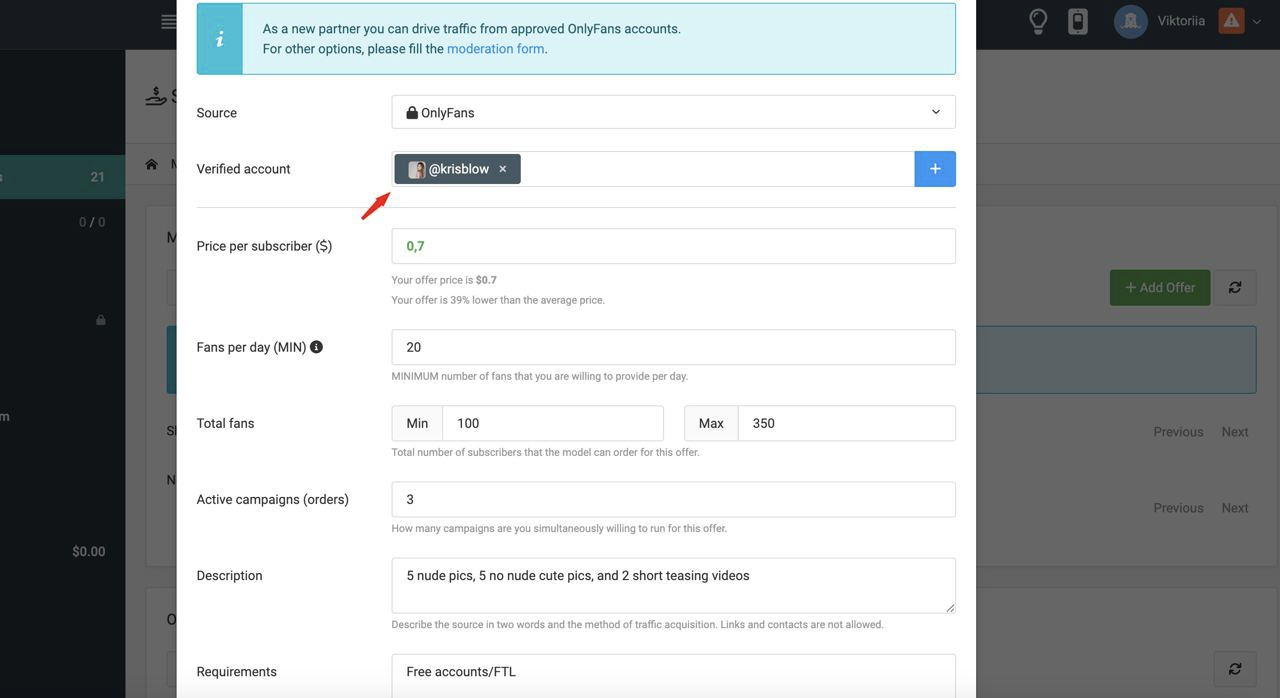This screenshot has width=1280, height=698.
Task: Click the Price per subscriber field
Action: [673, 246]
